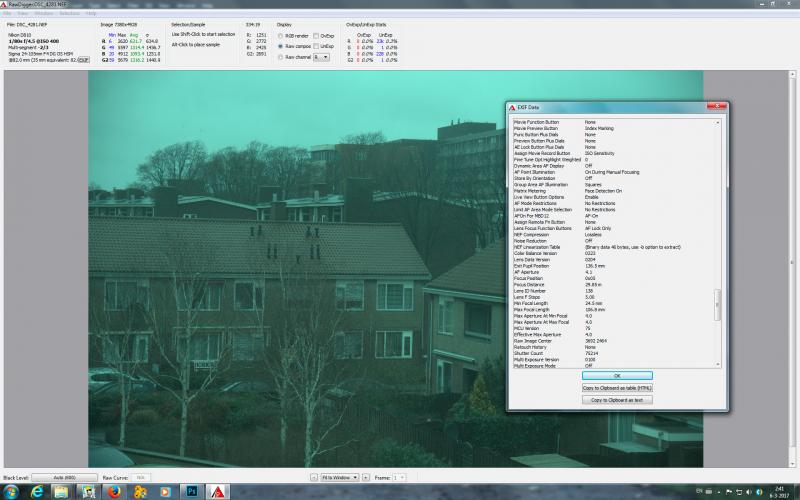Image resolution: width=800 pixels, height=500 pixels.
Task: Open the EXIF button in file info
Action: (x=83, y=60)
